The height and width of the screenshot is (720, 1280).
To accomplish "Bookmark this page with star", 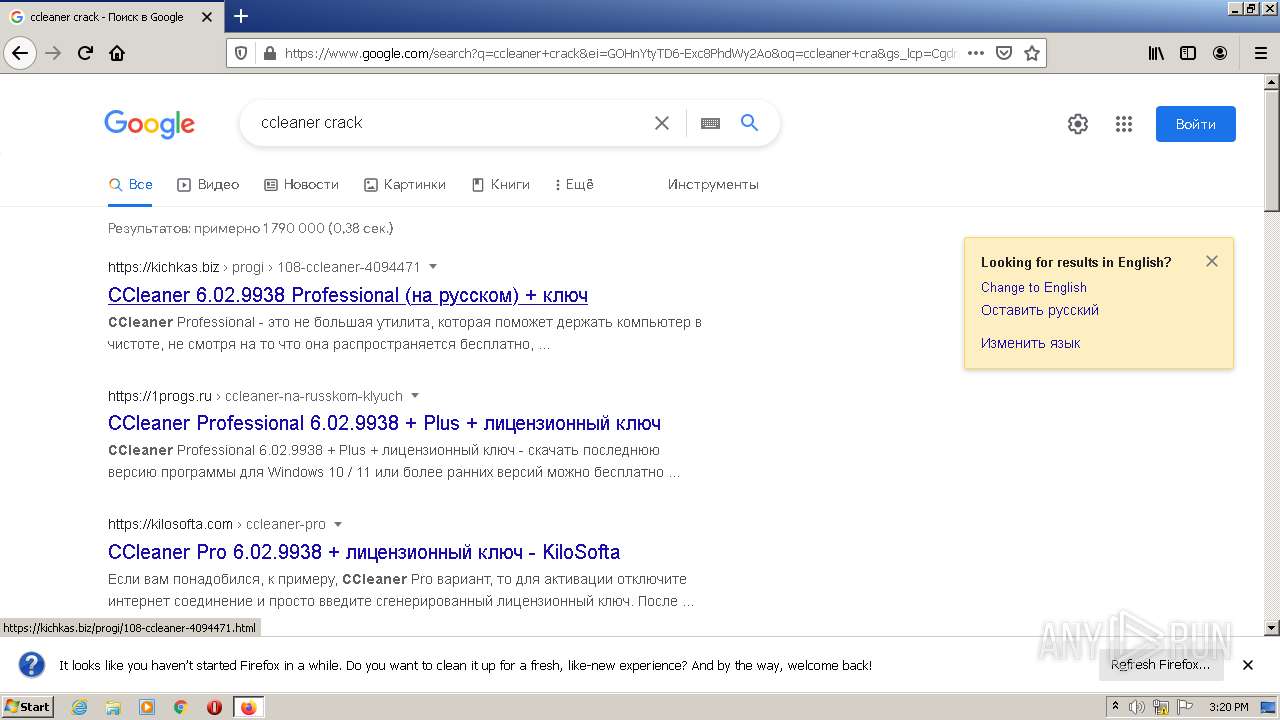I will pos(1032,53).
